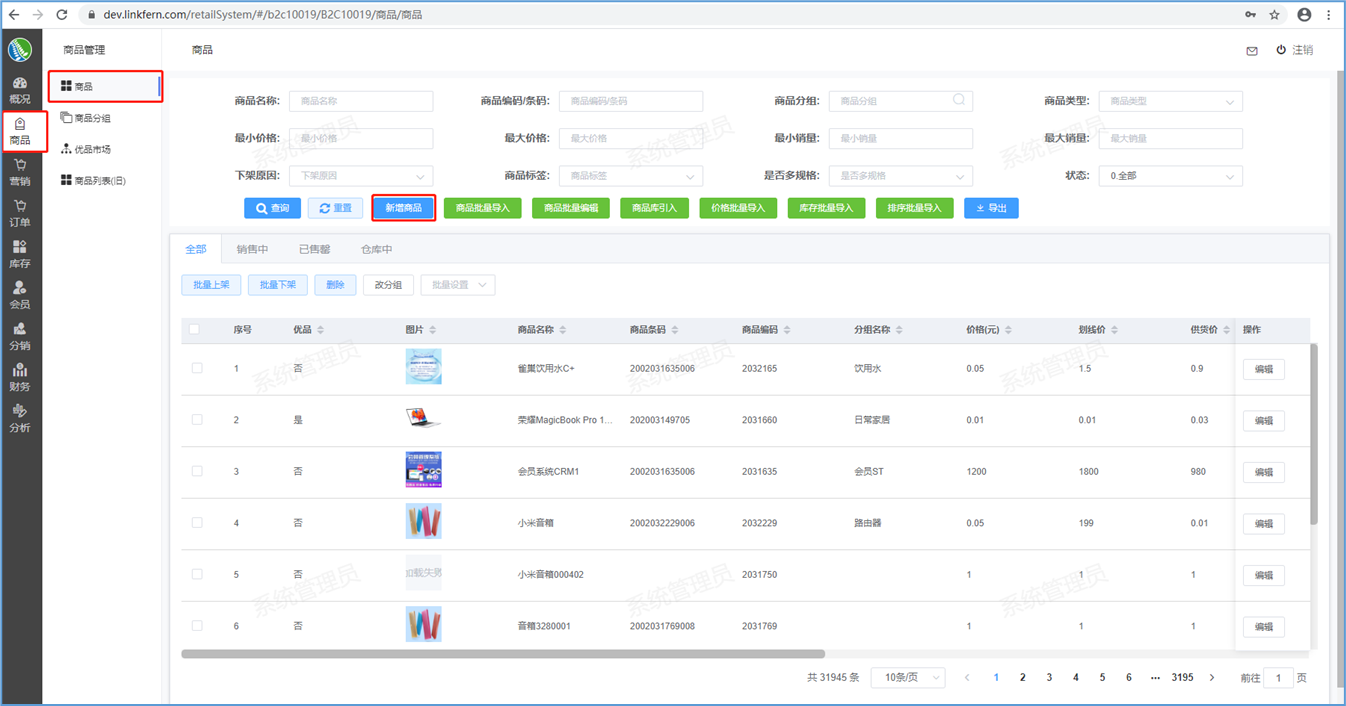Image resolution: width=1346 pixels, height=706 pixels.
Task: Open the 10条/页 page size dropdown
Action: click(x=907, y=677)
